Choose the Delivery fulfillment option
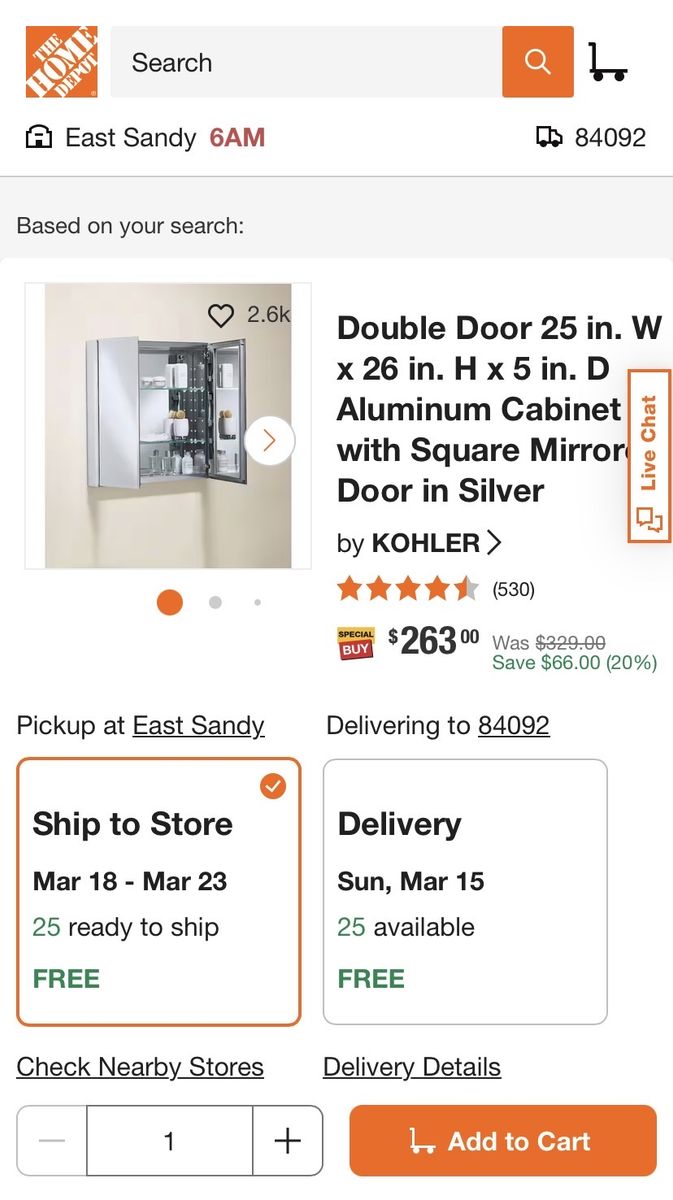Image resolution: width=673 pixels, height=1200 pixels. click(x=465, y=891)
